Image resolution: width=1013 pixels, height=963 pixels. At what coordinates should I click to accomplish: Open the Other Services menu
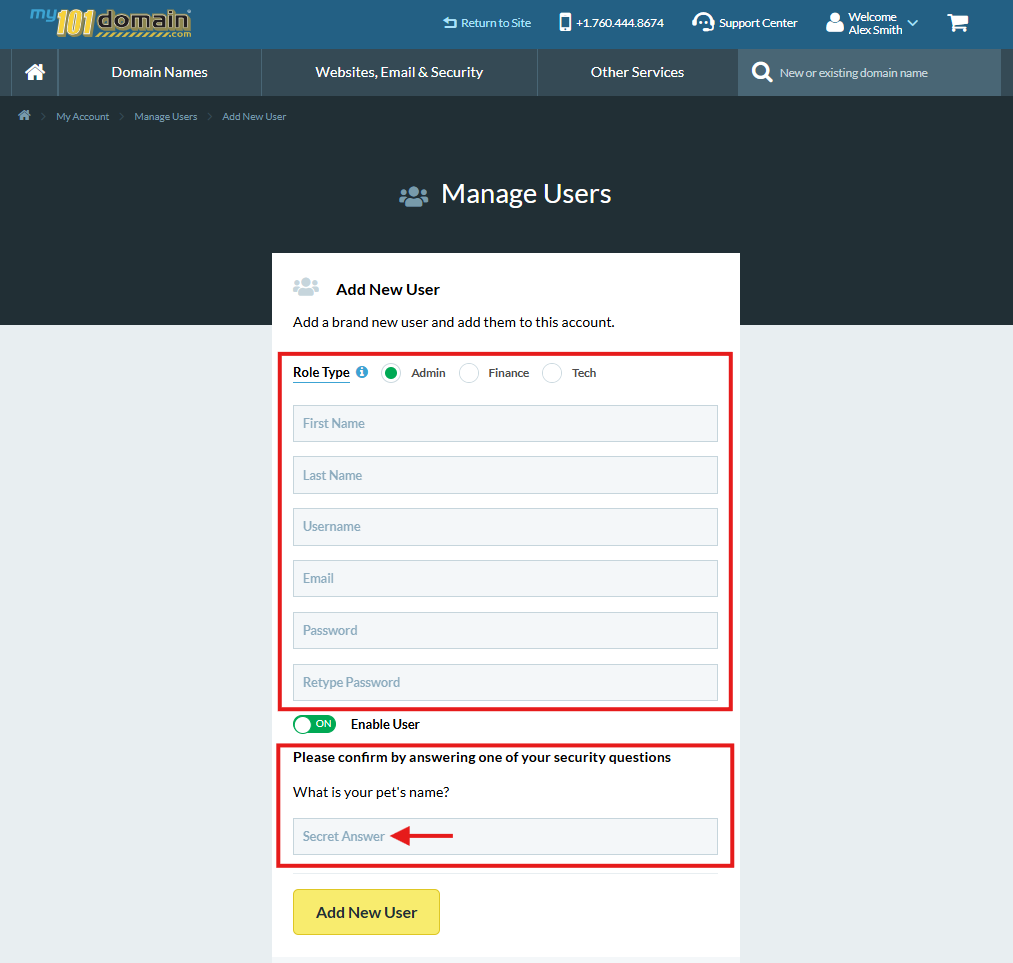637,72
